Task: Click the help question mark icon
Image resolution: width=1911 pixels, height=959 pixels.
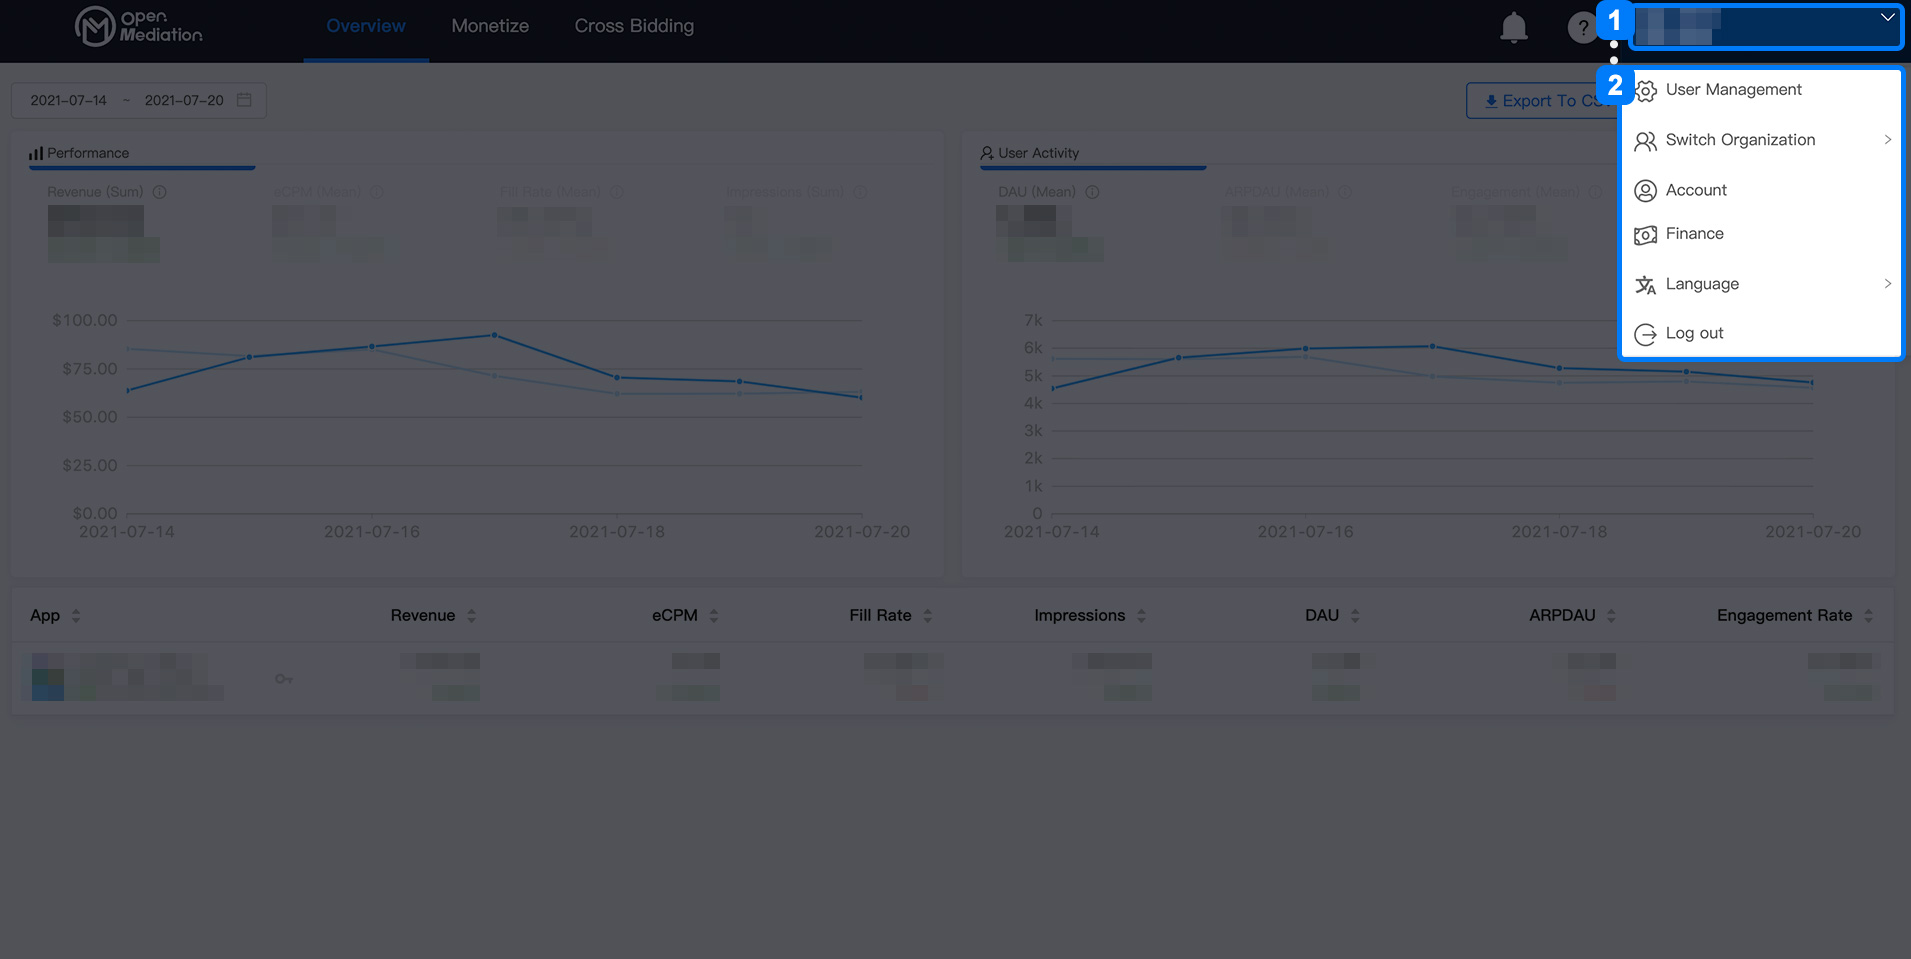Action: (1583, 27)
